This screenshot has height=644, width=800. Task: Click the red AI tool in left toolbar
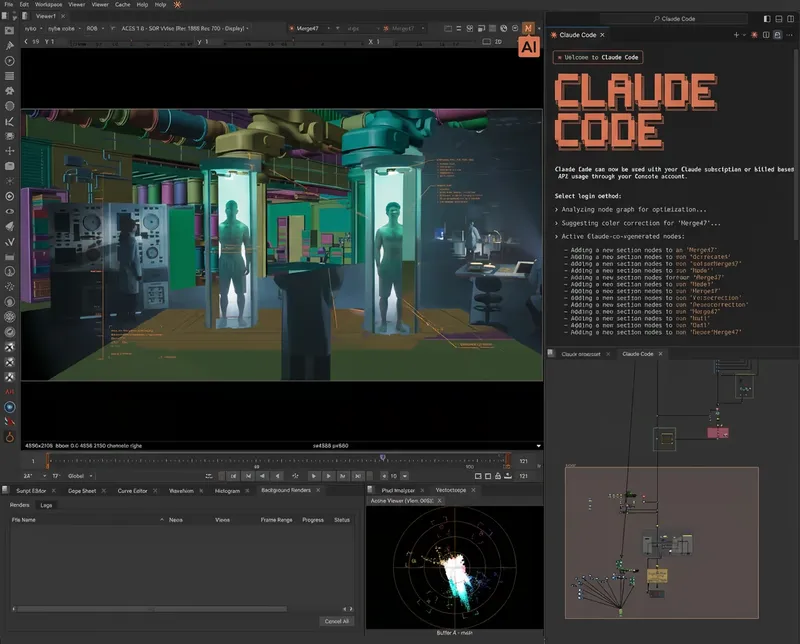pyautogui.click(x=9, y=392)
